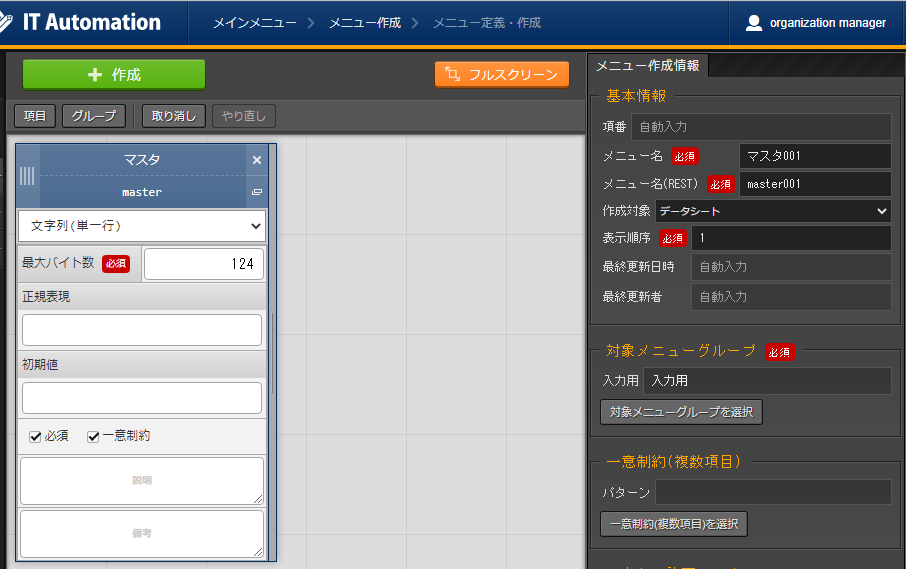Image resolution: width=906 pixels, height=569 pixels.
Task: Go to メインメニュー in breadcrumb
Action: click(254, 22)
